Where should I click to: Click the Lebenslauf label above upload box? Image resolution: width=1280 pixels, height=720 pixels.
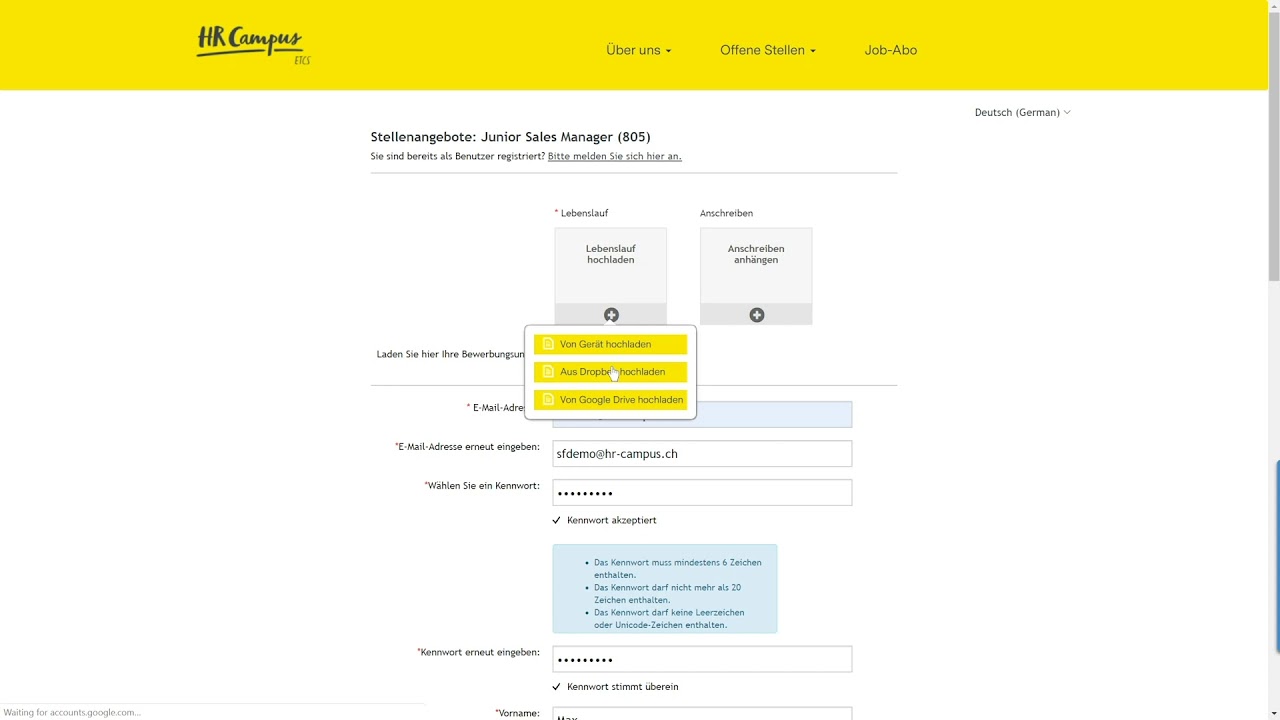(584, 213)
